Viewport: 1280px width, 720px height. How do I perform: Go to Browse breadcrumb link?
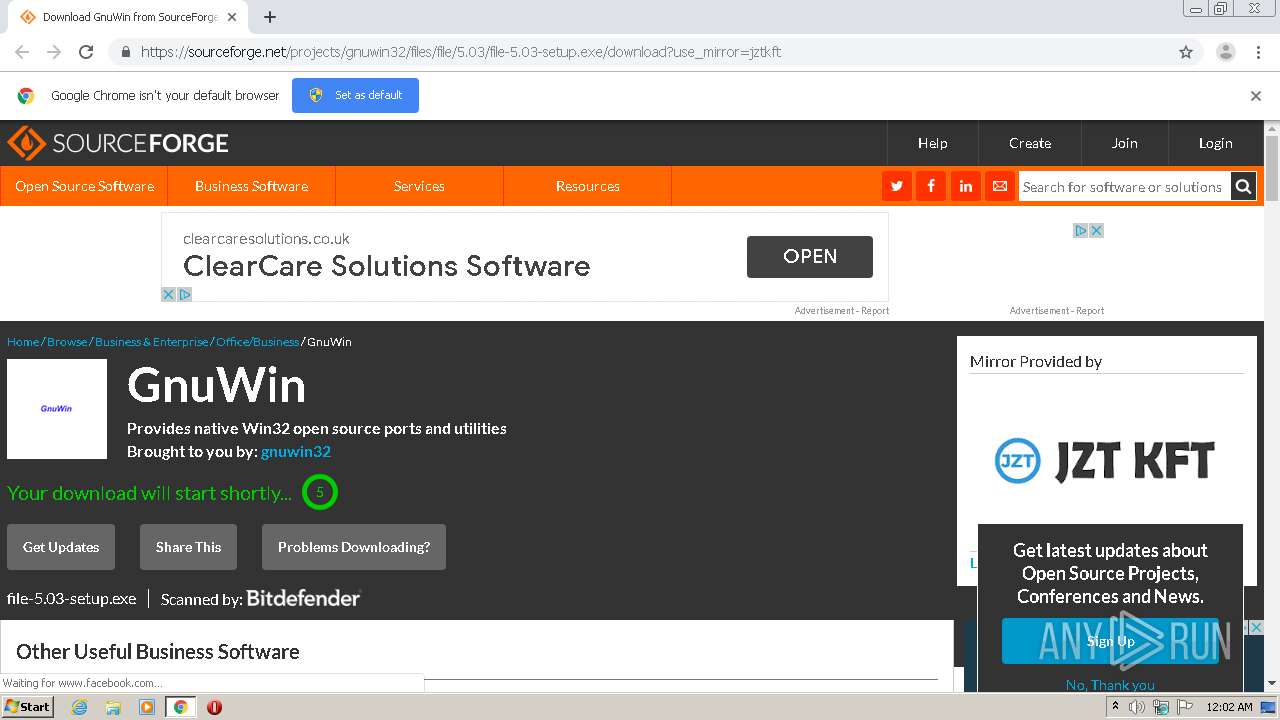click(67, 342)
